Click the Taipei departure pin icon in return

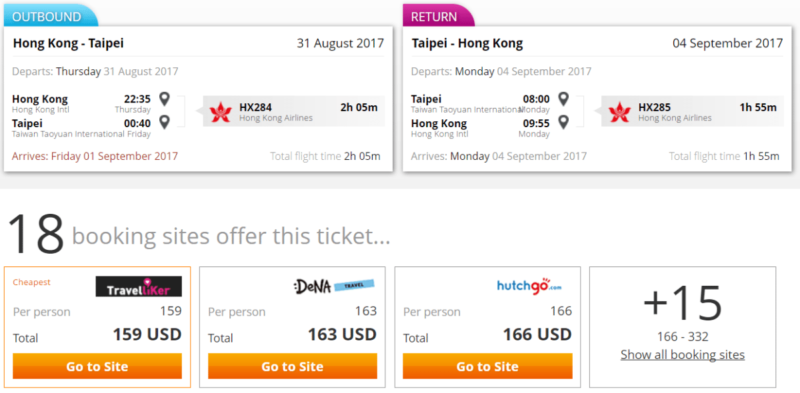[563, 99]
